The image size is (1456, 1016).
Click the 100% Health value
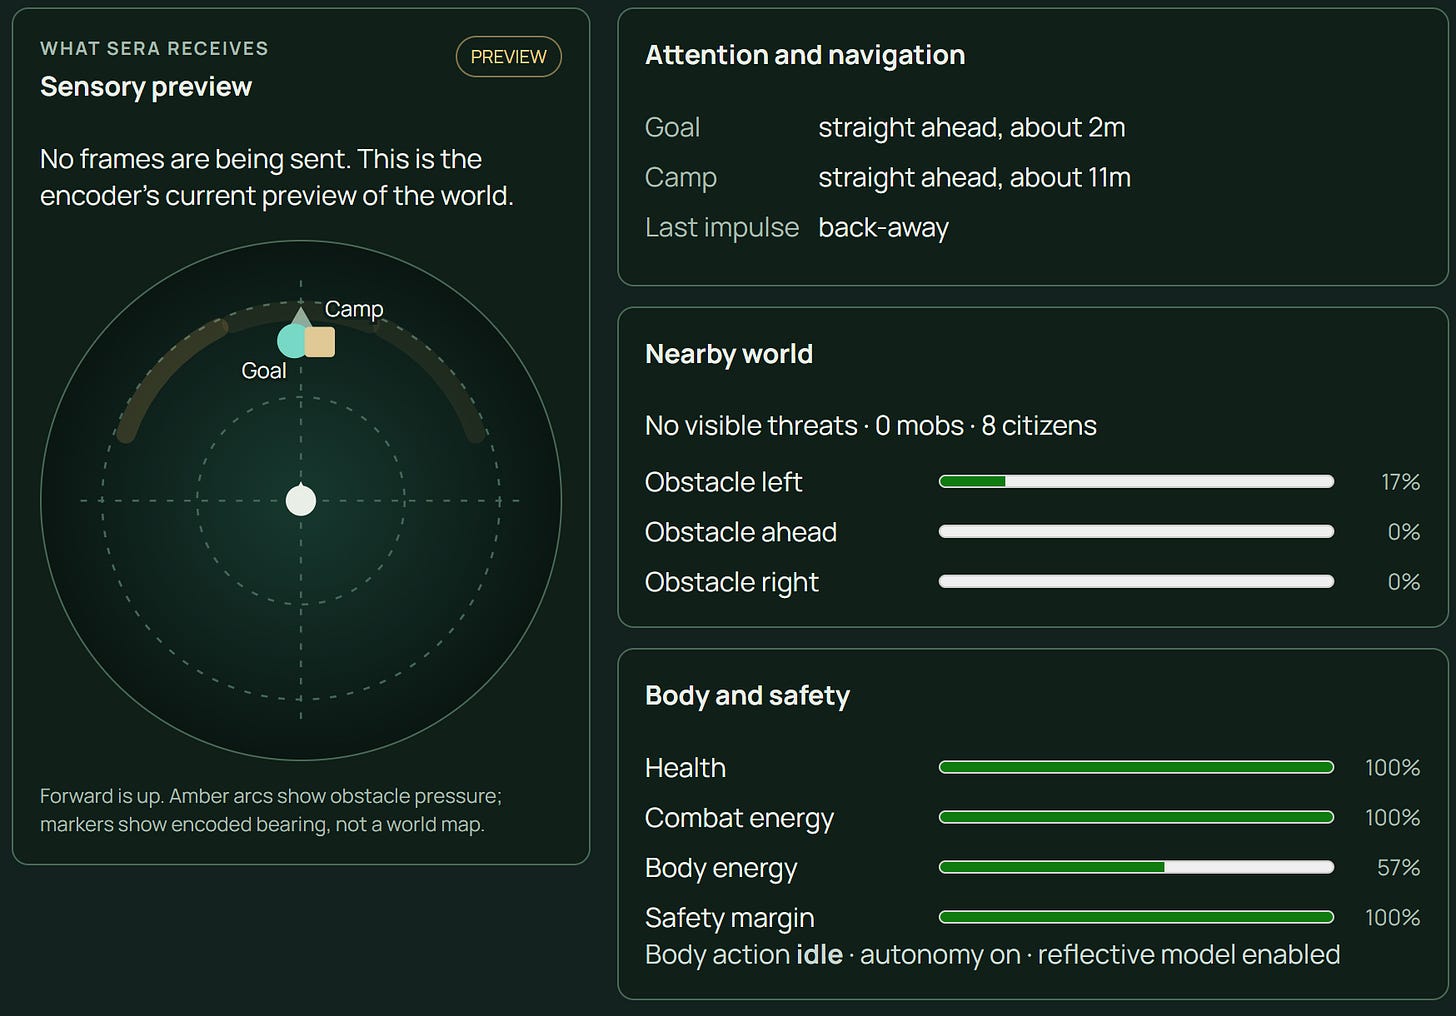[1393, 768]
